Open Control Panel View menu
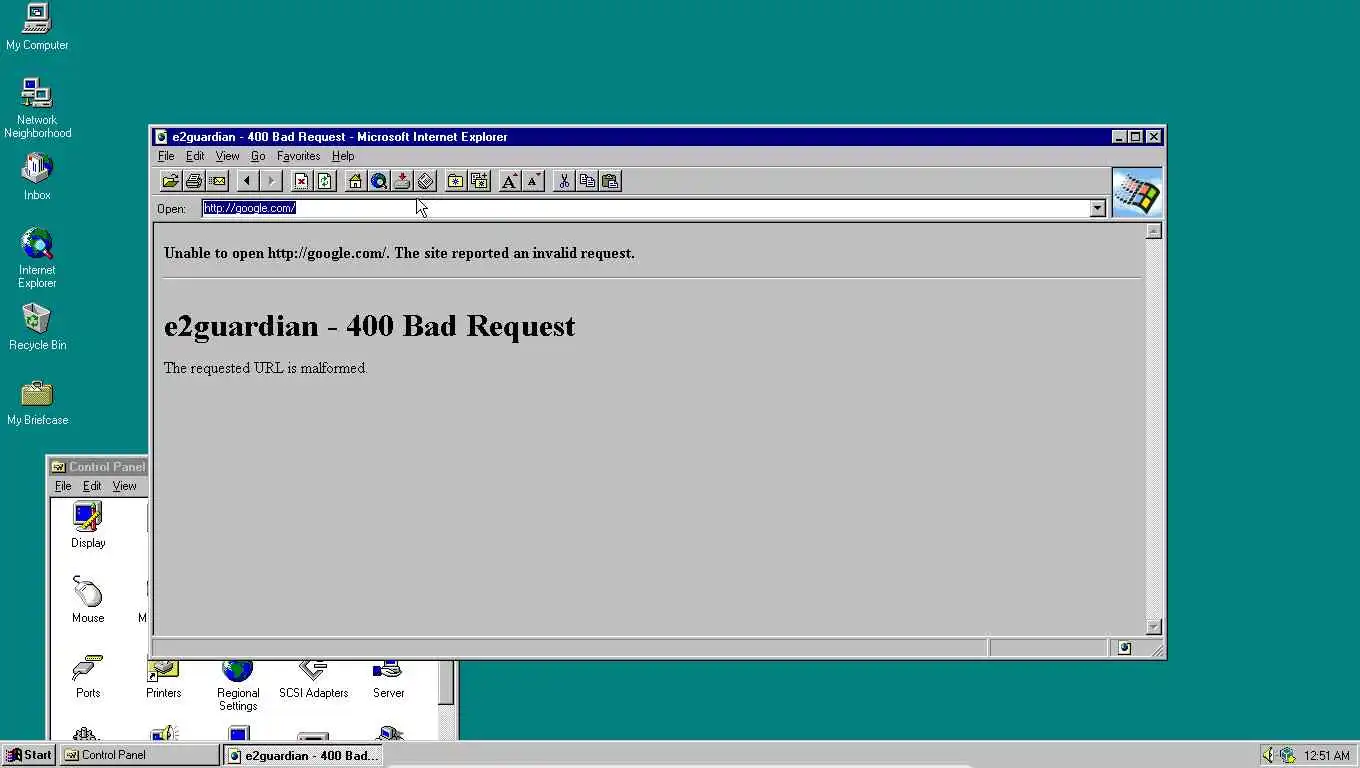 [x=124, y=486]
